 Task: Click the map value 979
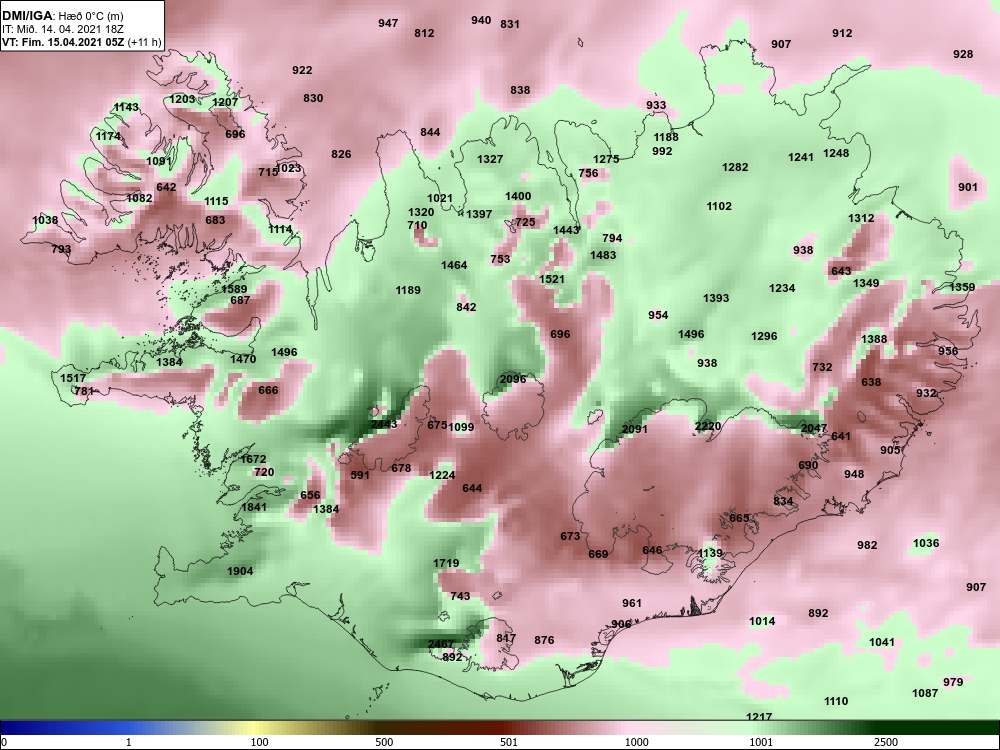(953, 682)
